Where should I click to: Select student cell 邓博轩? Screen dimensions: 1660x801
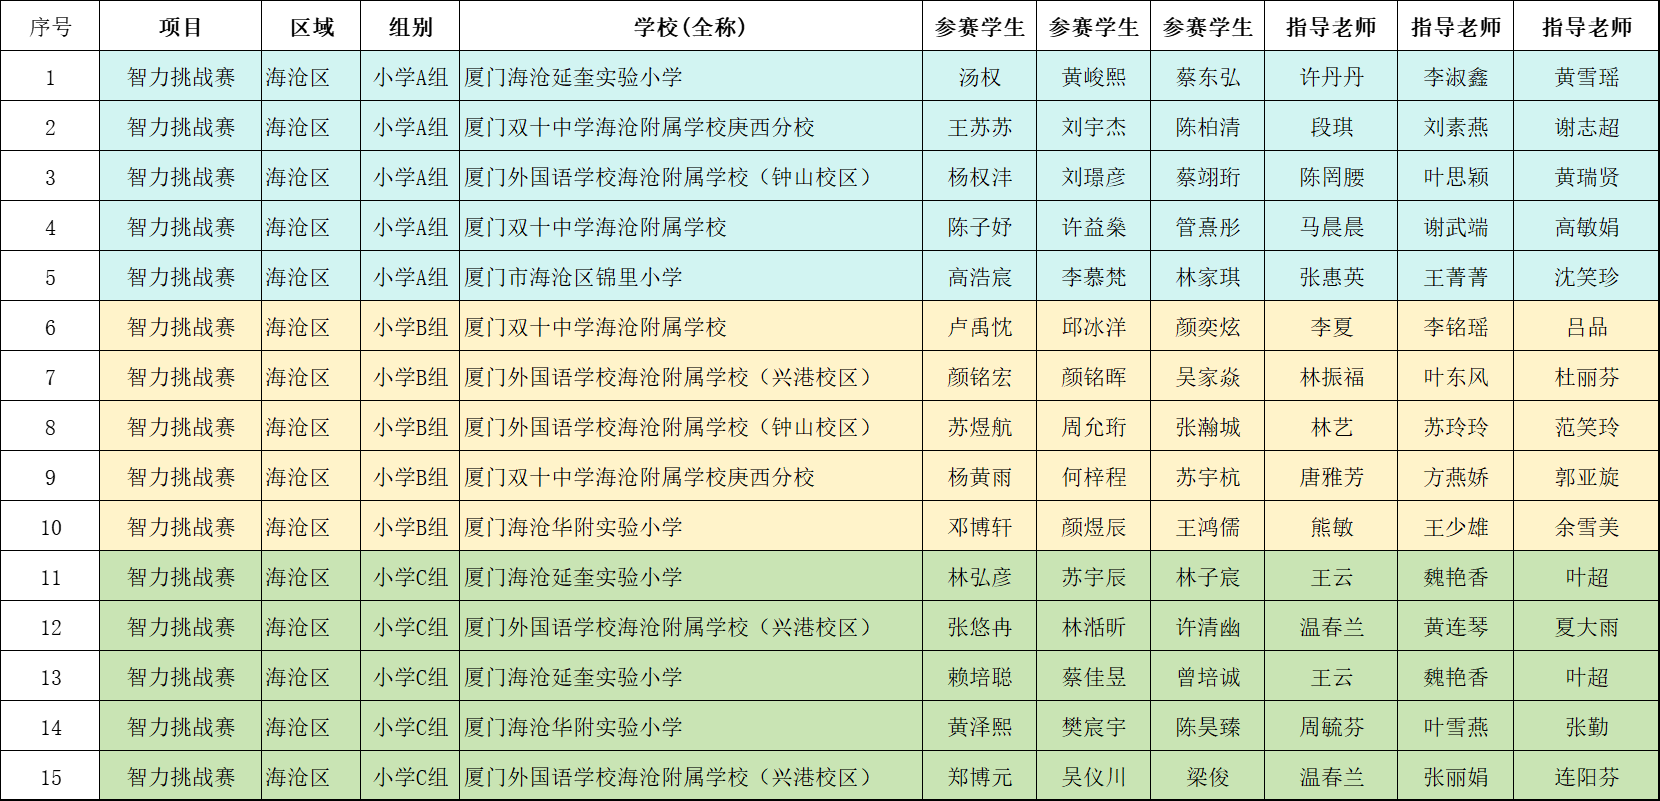[980, 527]
